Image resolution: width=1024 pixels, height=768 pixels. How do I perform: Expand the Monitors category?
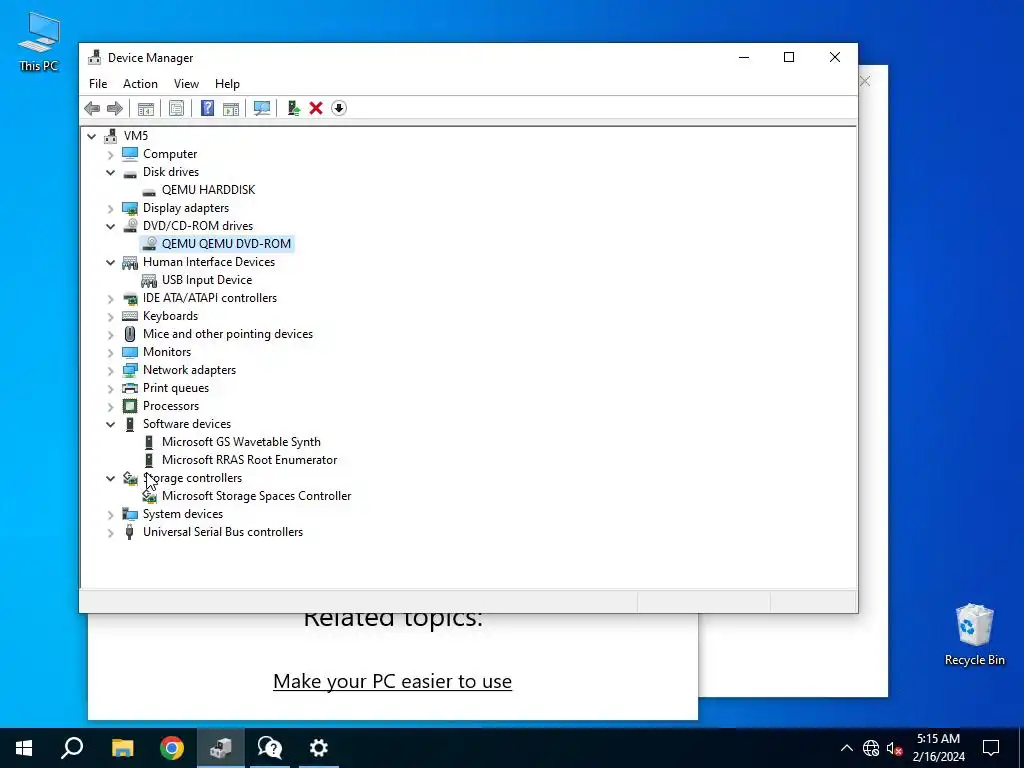[110, 353]
